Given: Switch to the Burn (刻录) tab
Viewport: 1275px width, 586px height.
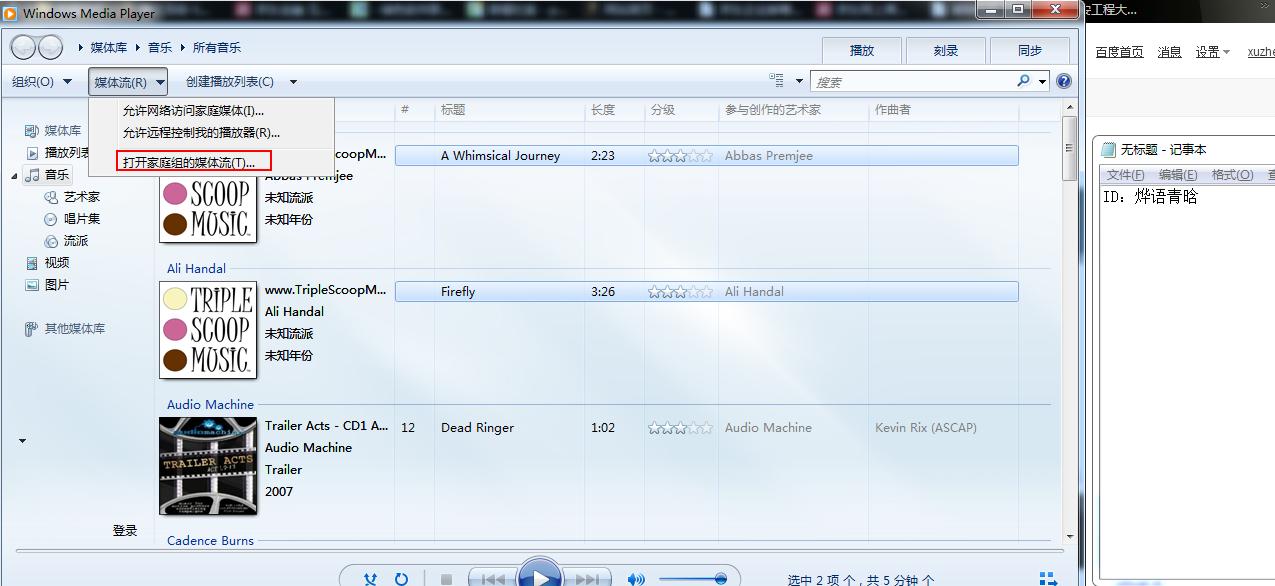Looking at the screenshot, I should tap(945, 51).
